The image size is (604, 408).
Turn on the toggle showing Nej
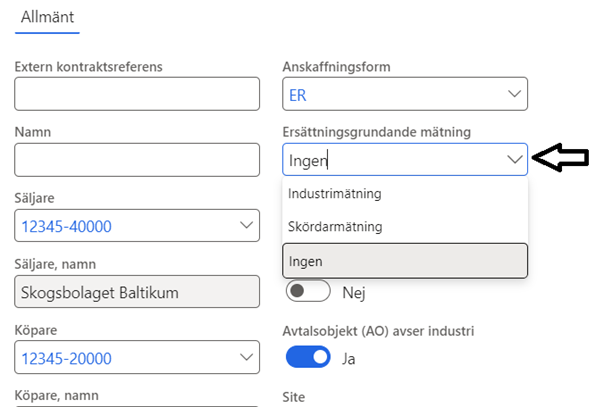(x=309, y=292)
